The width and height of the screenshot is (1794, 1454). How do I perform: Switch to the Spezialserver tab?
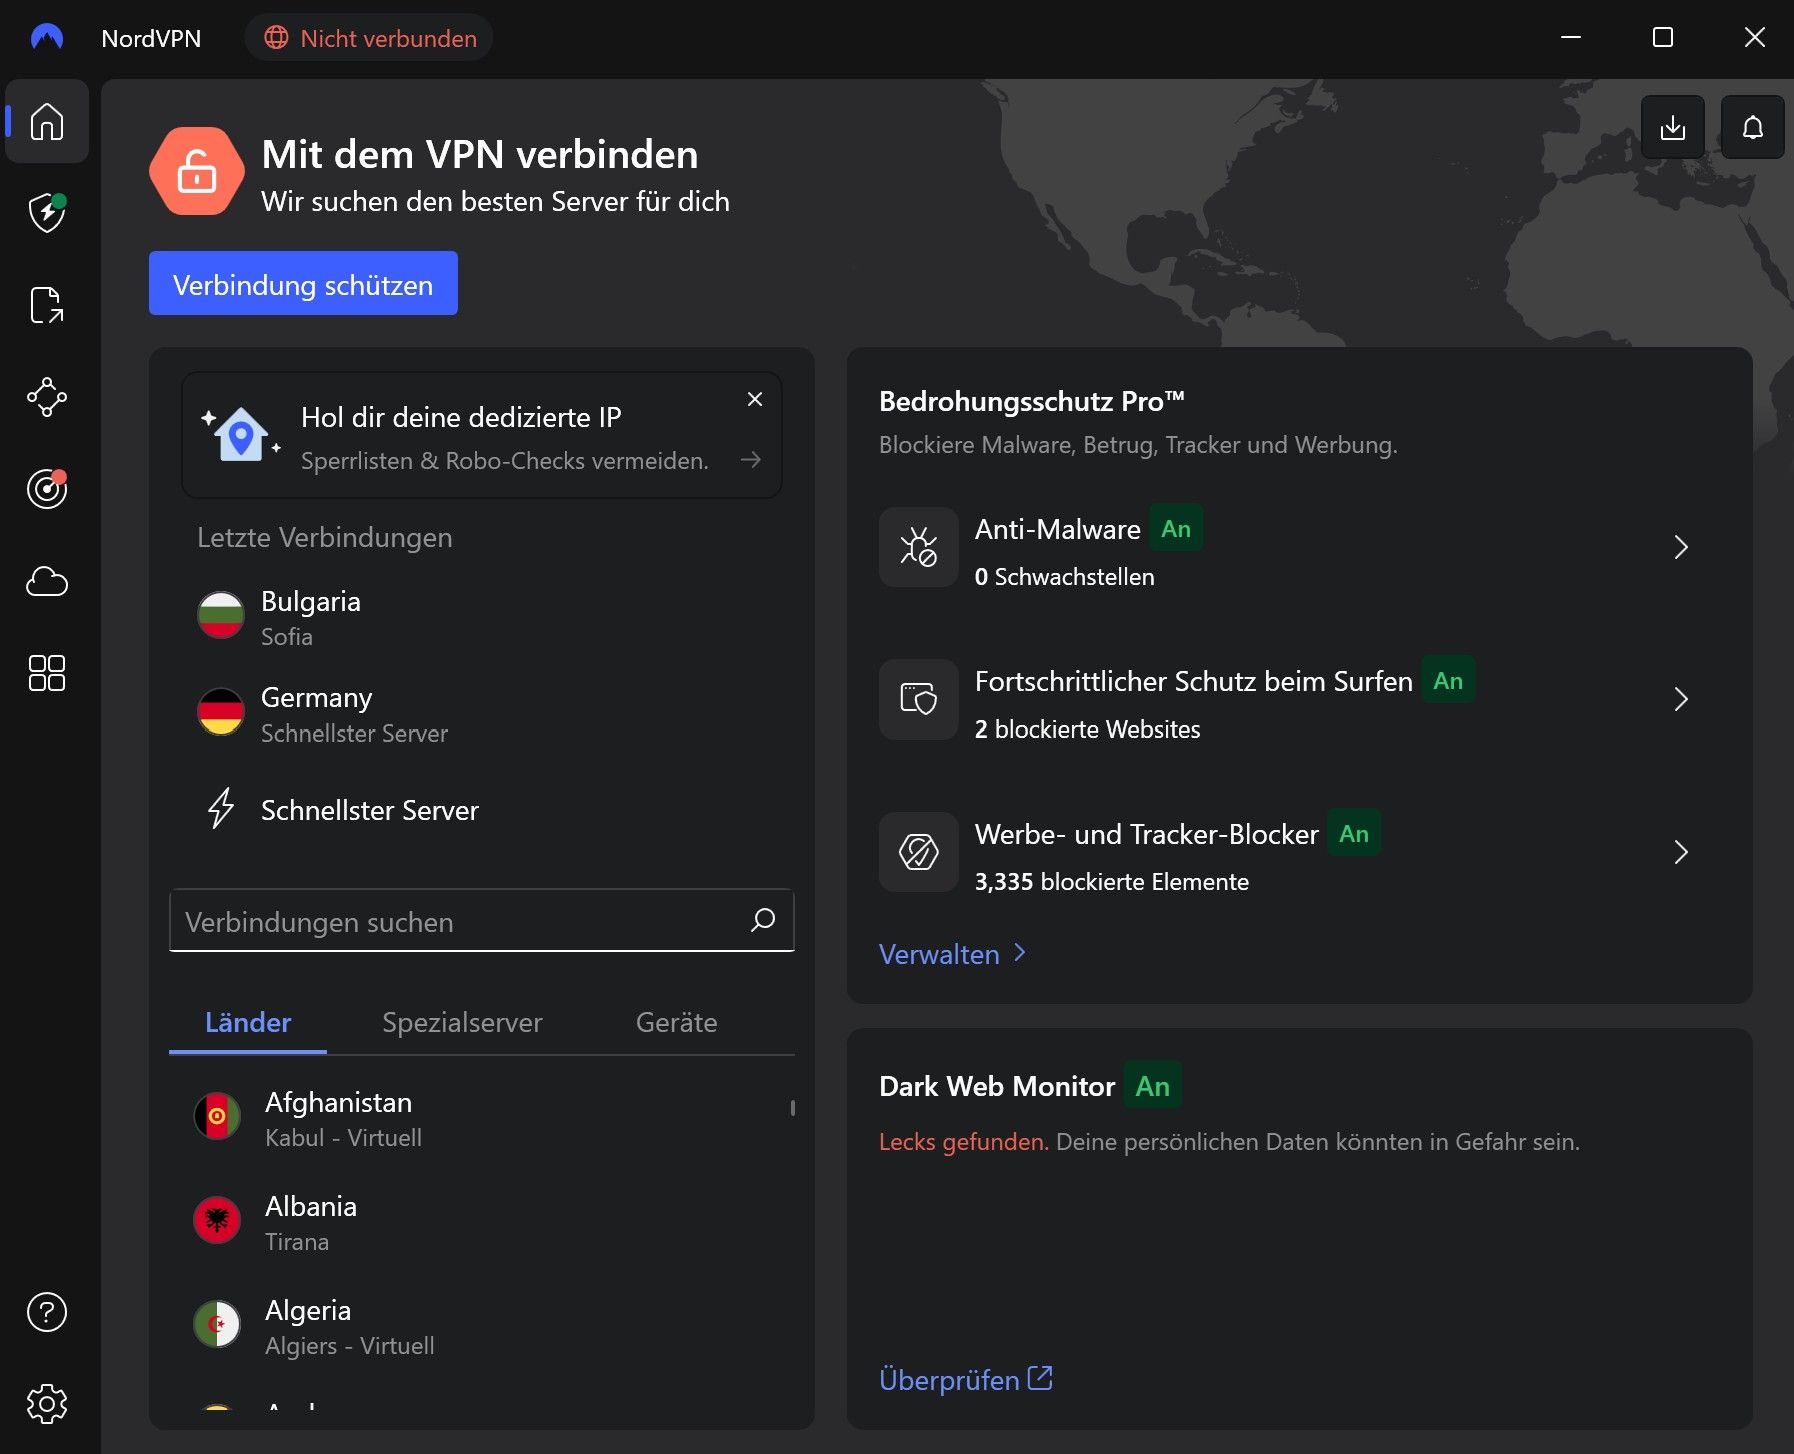coord(462,1022)
